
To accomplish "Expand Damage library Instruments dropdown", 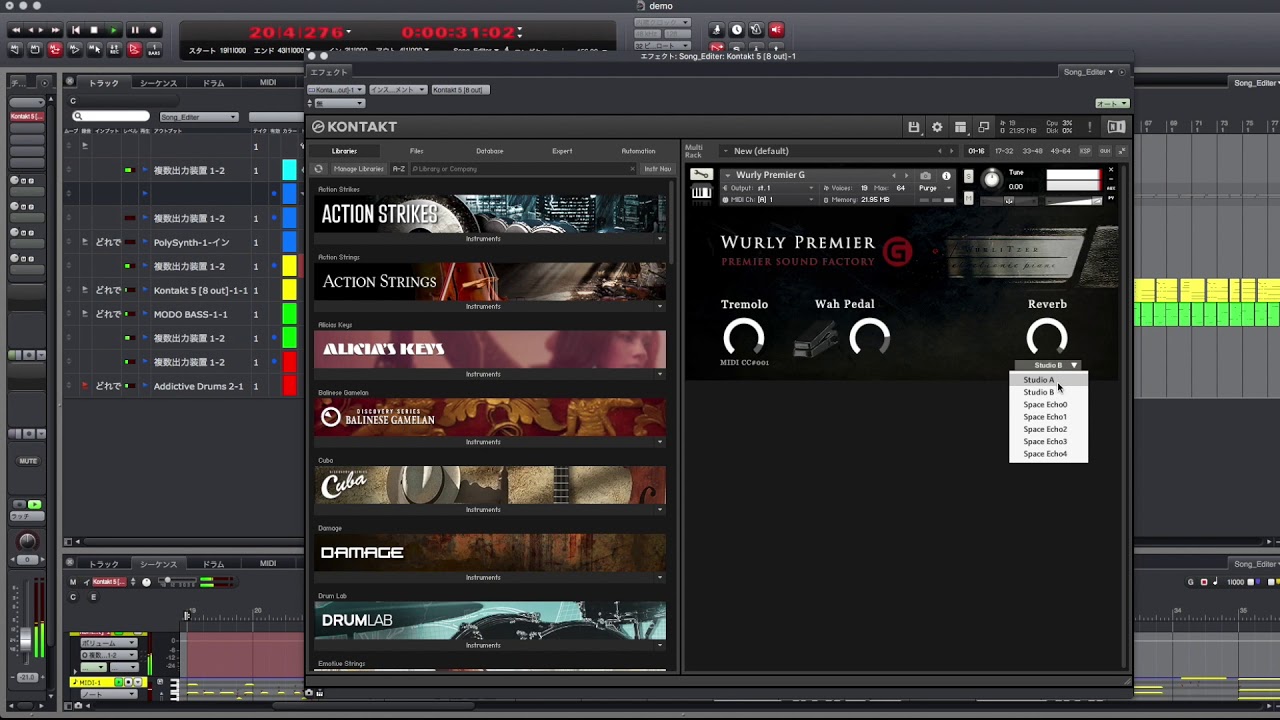I will [x=660, y=577].
